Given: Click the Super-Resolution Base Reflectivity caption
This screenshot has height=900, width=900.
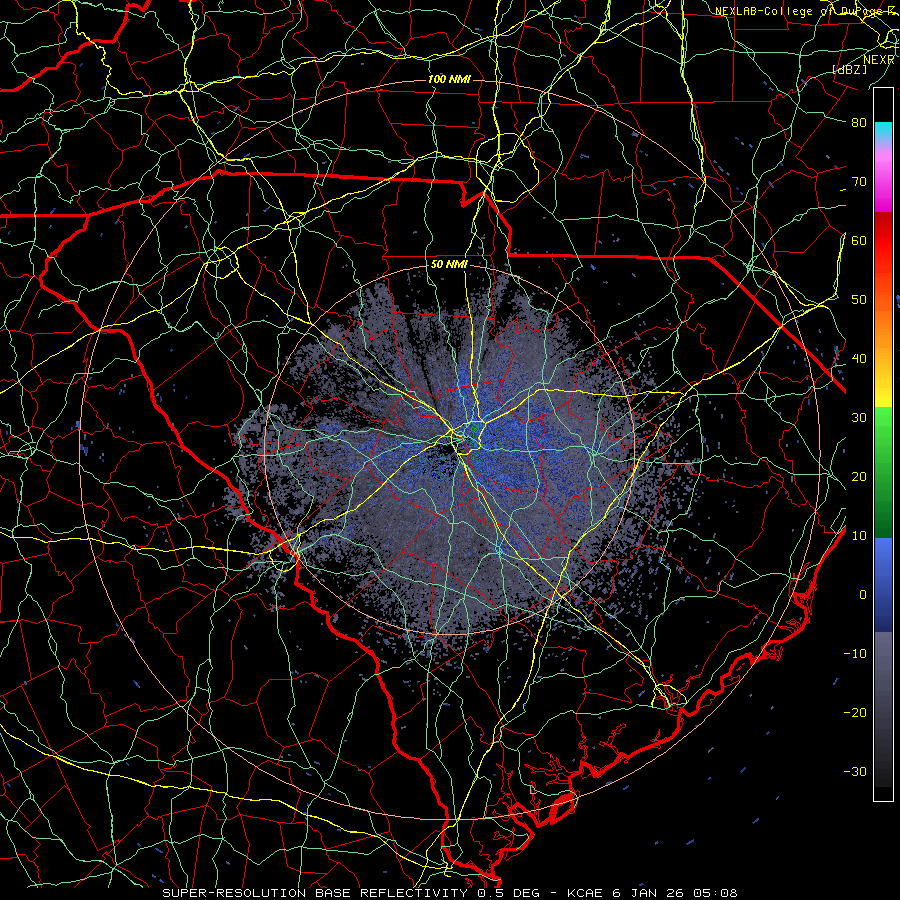Looking at the screenshot, I should (449, 893).
